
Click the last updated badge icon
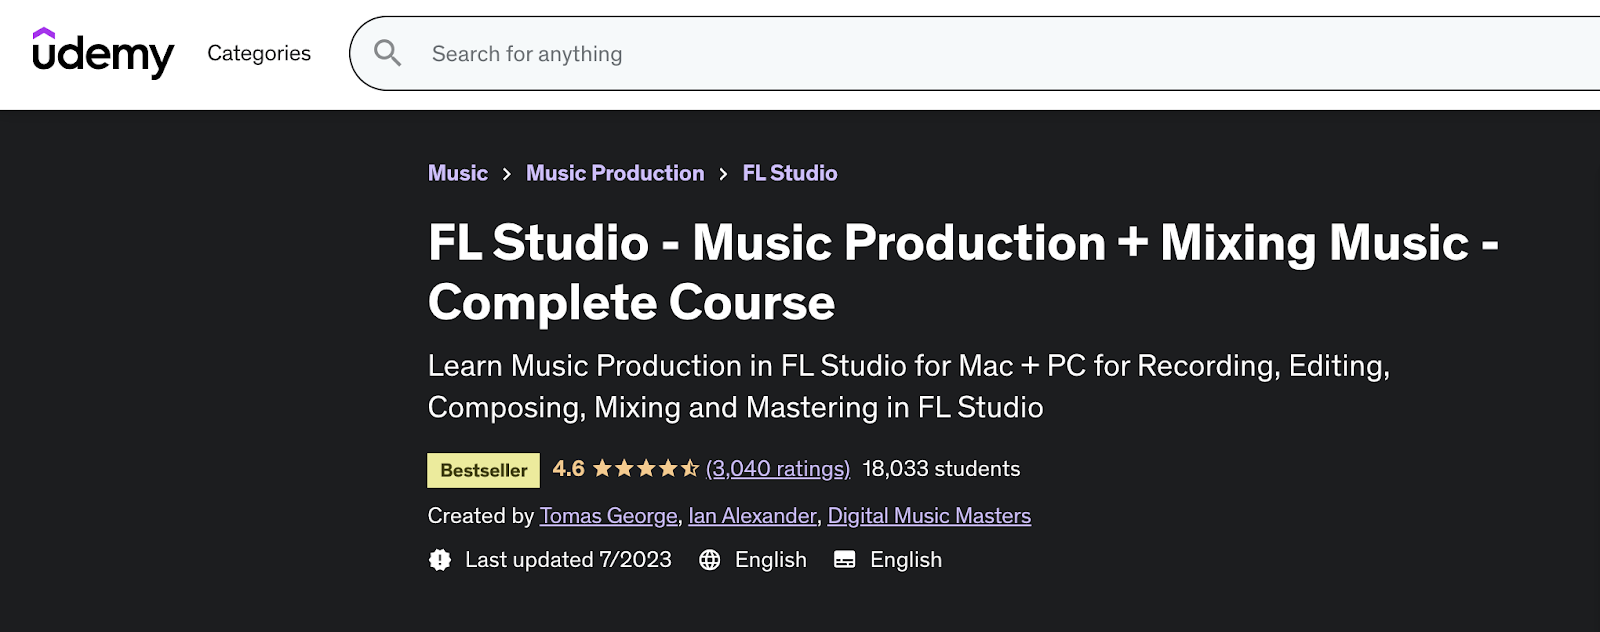tap(440, 560)
